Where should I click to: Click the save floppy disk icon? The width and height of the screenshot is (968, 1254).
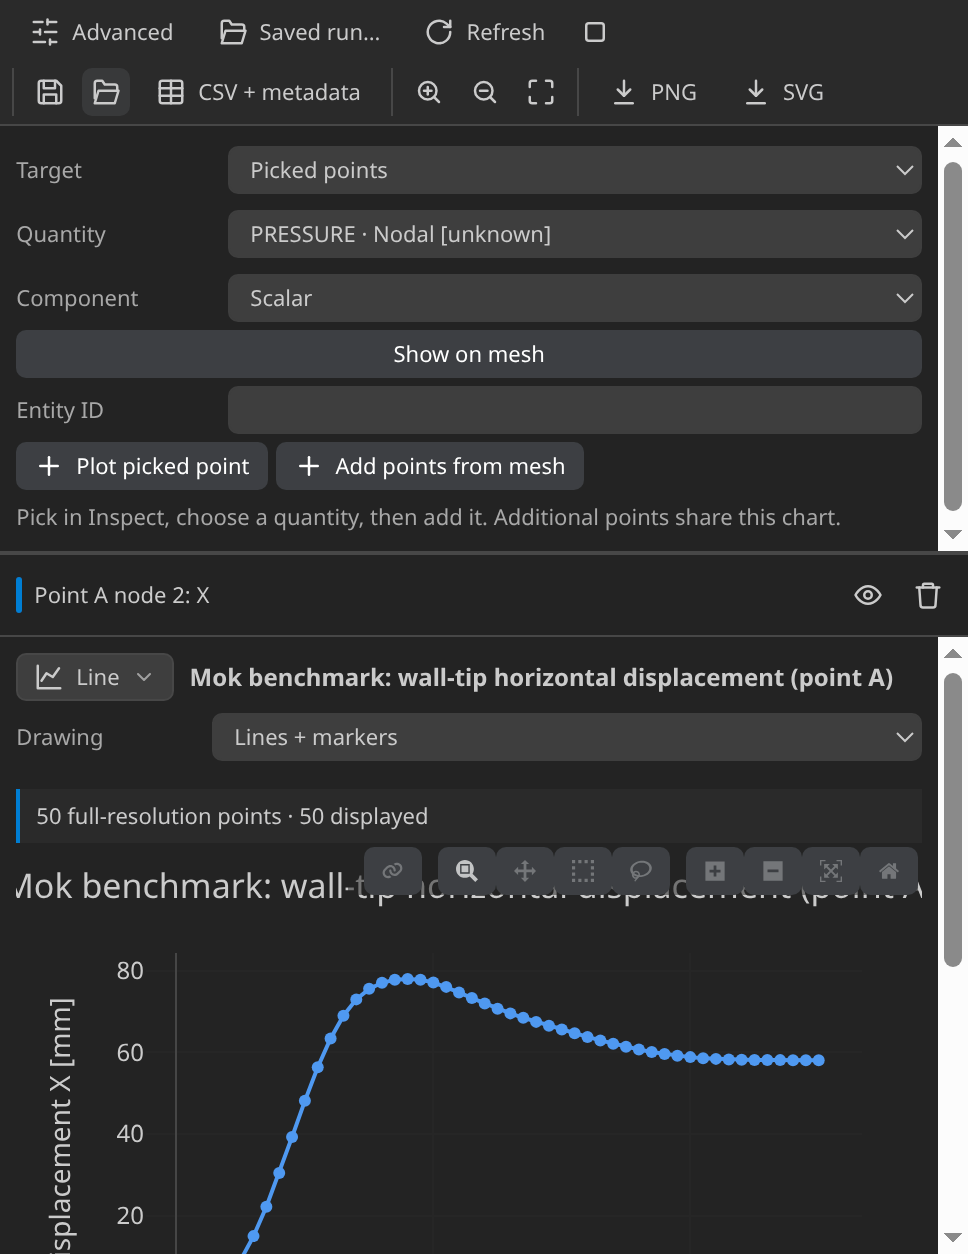50,92
